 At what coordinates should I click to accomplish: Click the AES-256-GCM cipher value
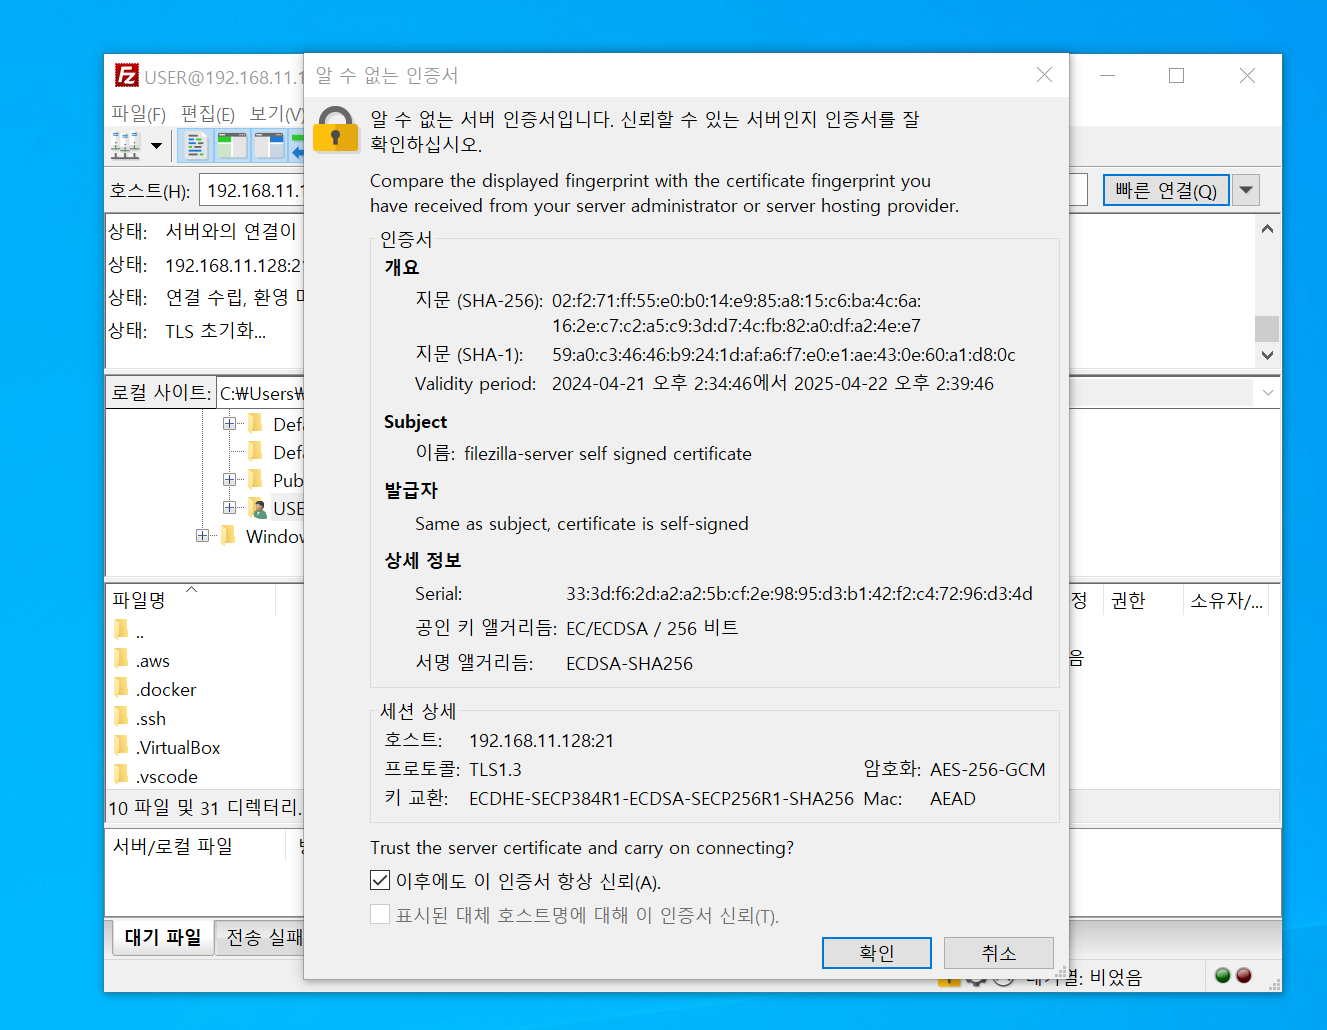988,769
